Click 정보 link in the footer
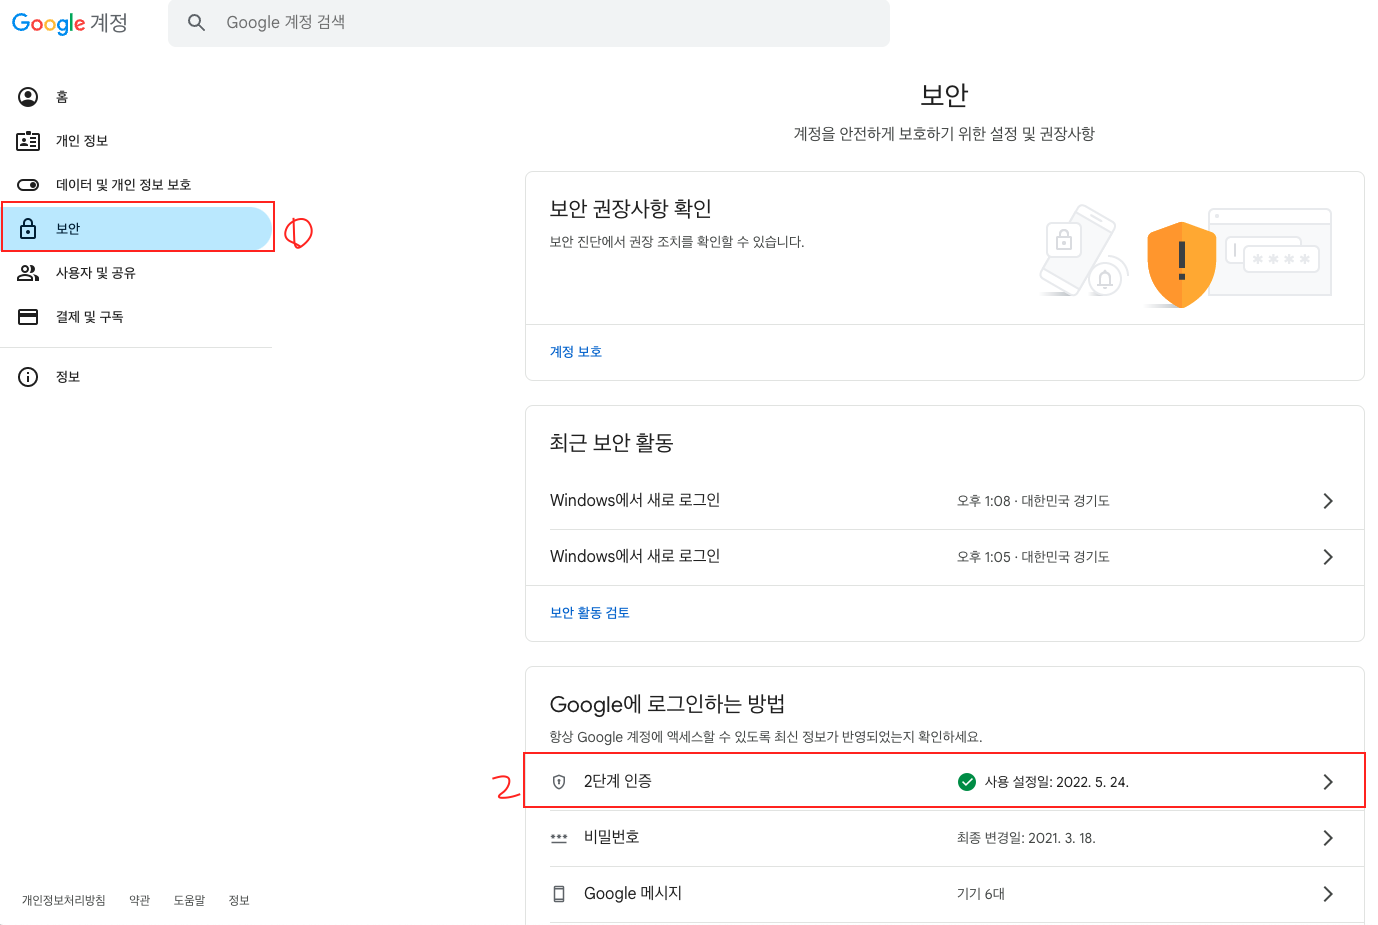This screenshot has width=1378, height=925. click(x=239, y=901)
